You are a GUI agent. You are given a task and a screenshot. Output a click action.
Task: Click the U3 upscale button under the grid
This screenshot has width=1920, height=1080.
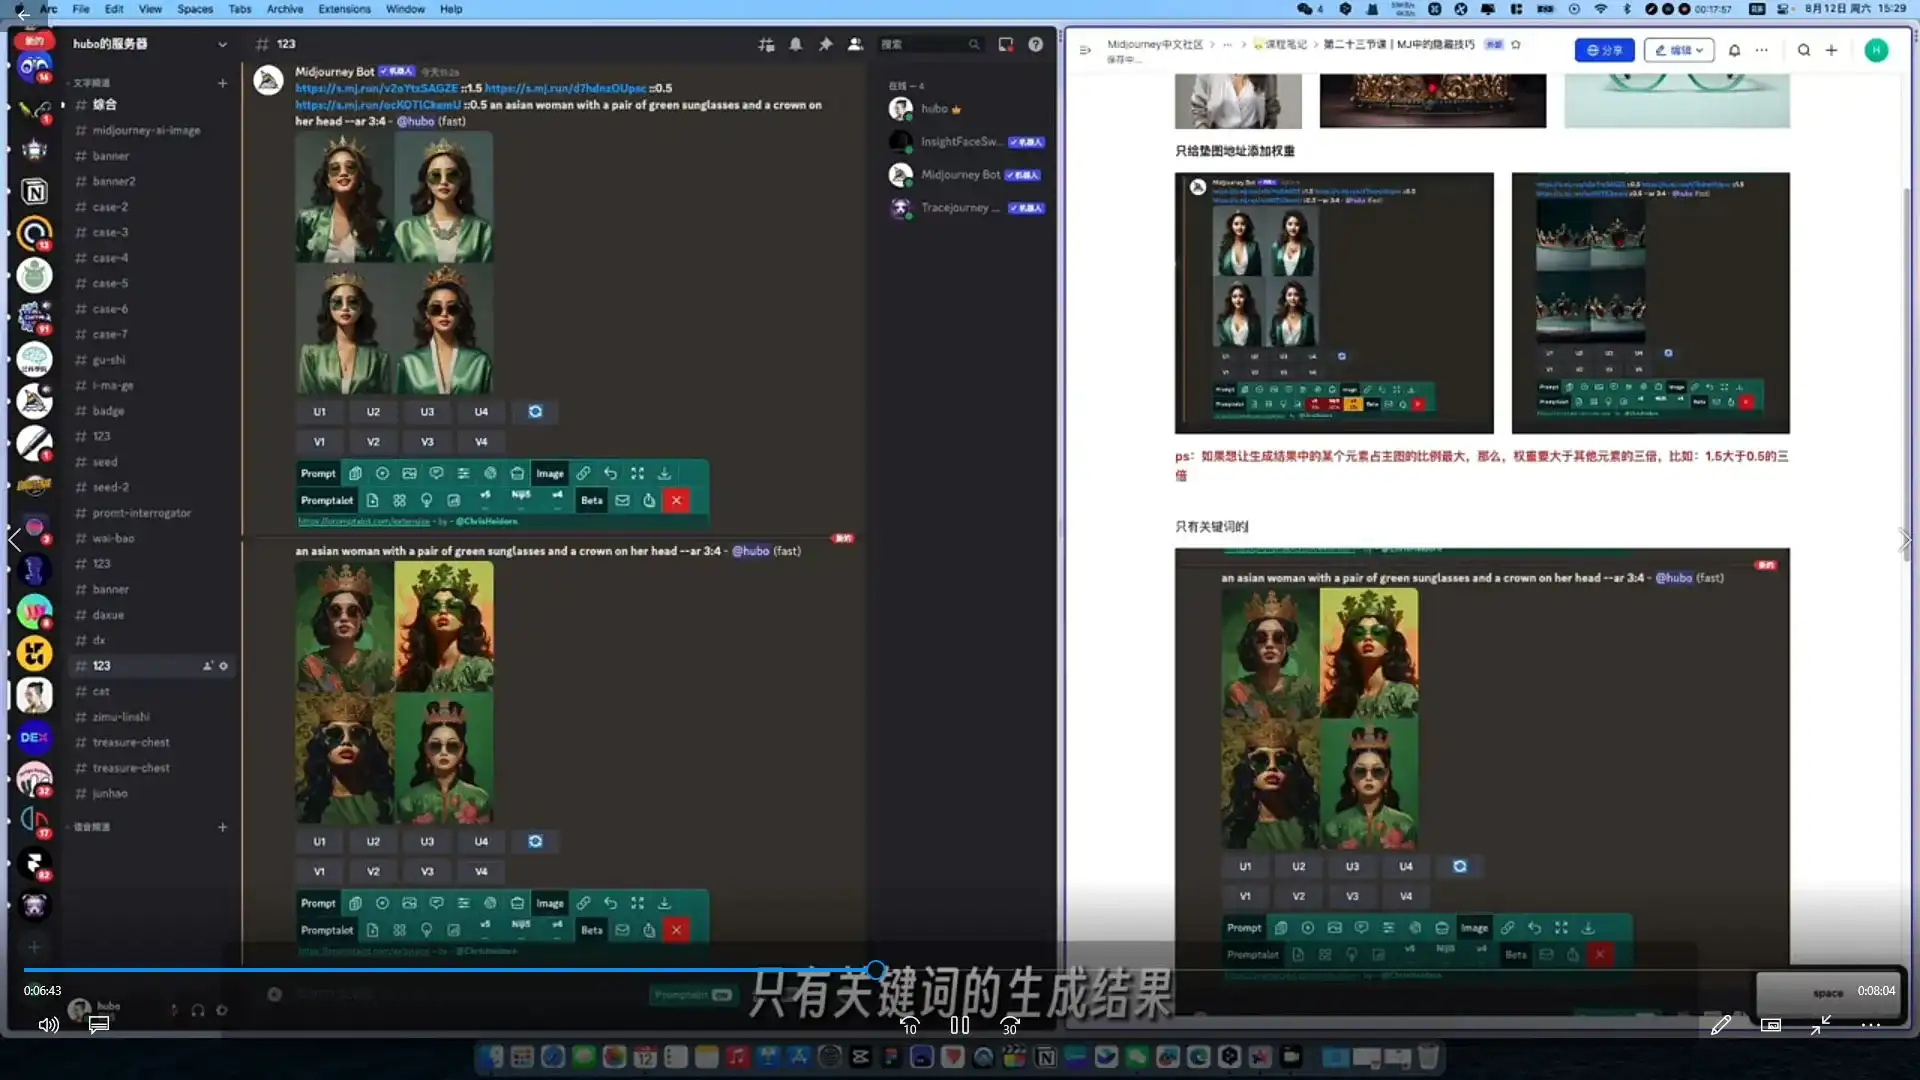point(427,411)
